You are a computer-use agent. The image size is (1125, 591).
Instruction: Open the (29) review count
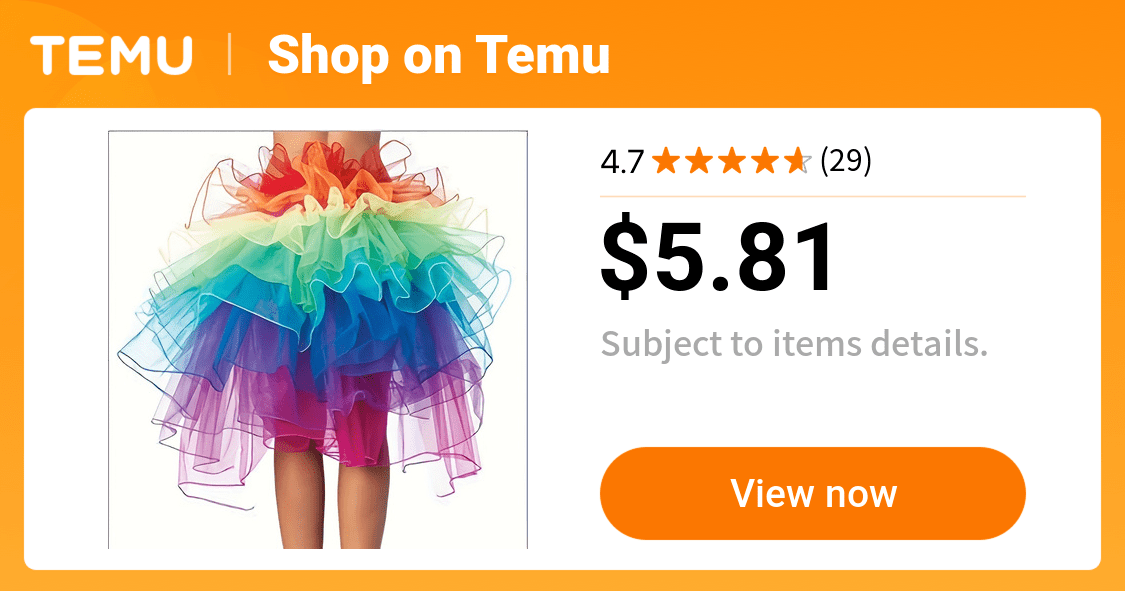(846, 161)
